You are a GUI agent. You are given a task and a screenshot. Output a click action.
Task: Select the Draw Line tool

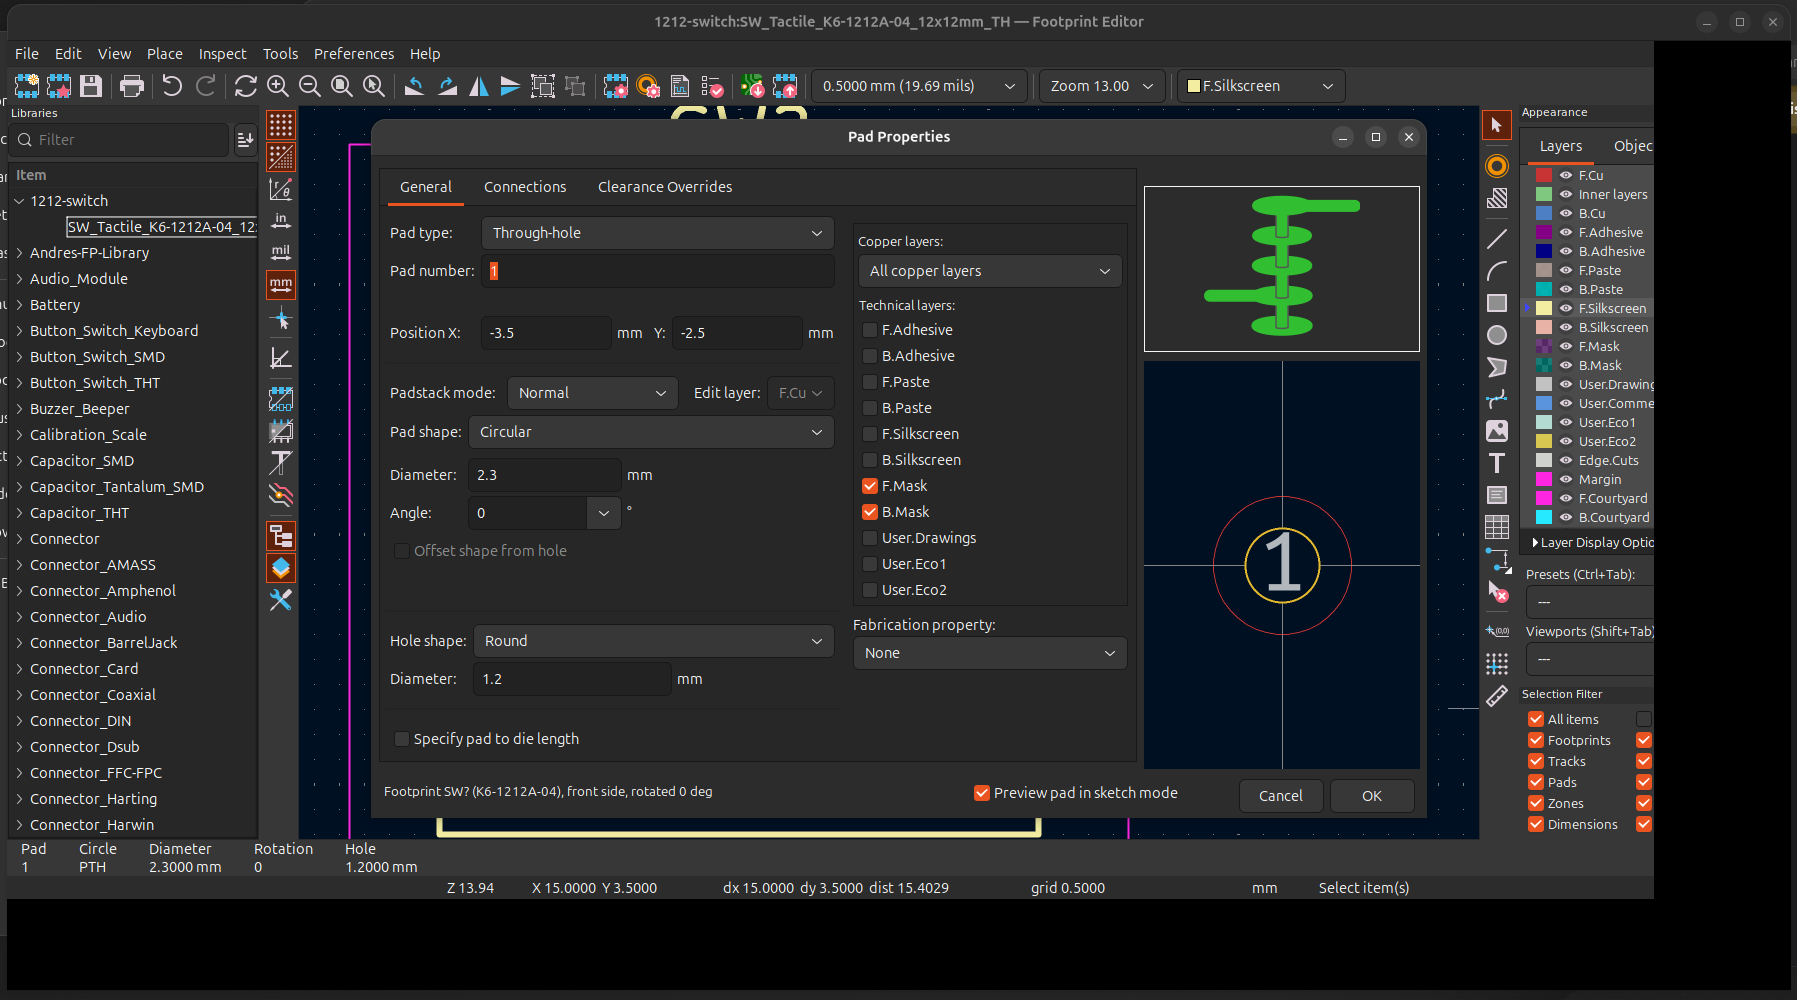coord(1496,239)
